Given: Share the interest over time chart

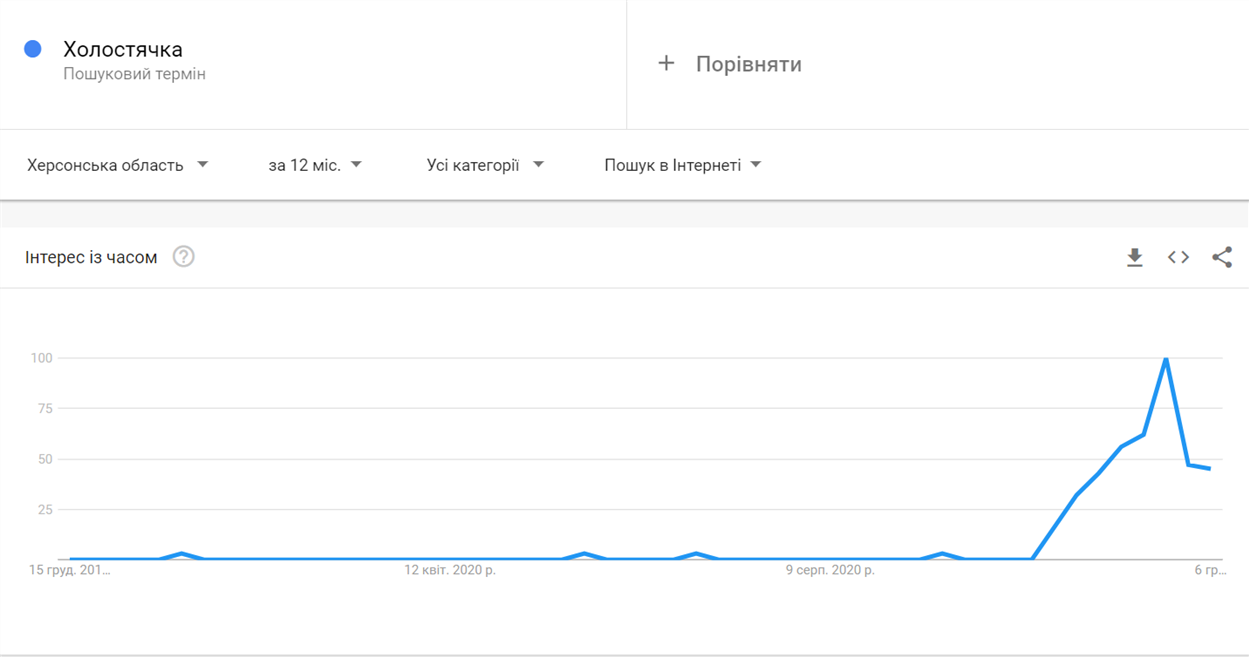Looking at the screenshot, I should 1221,258.
